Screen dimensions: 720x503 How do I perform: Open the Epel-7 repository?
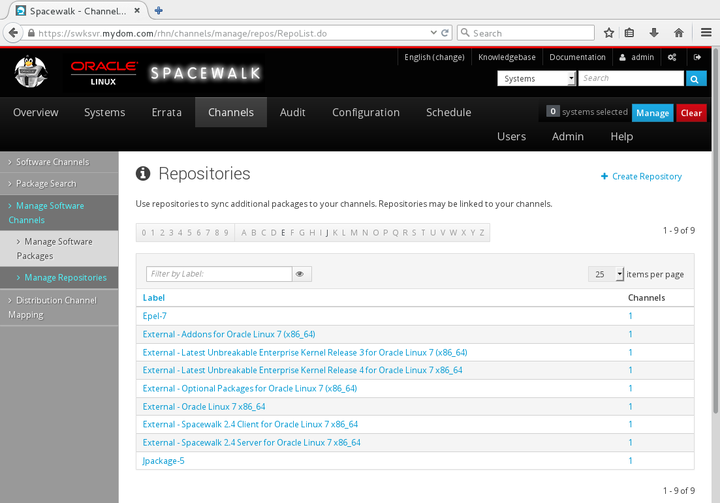[x=154, y=316]
